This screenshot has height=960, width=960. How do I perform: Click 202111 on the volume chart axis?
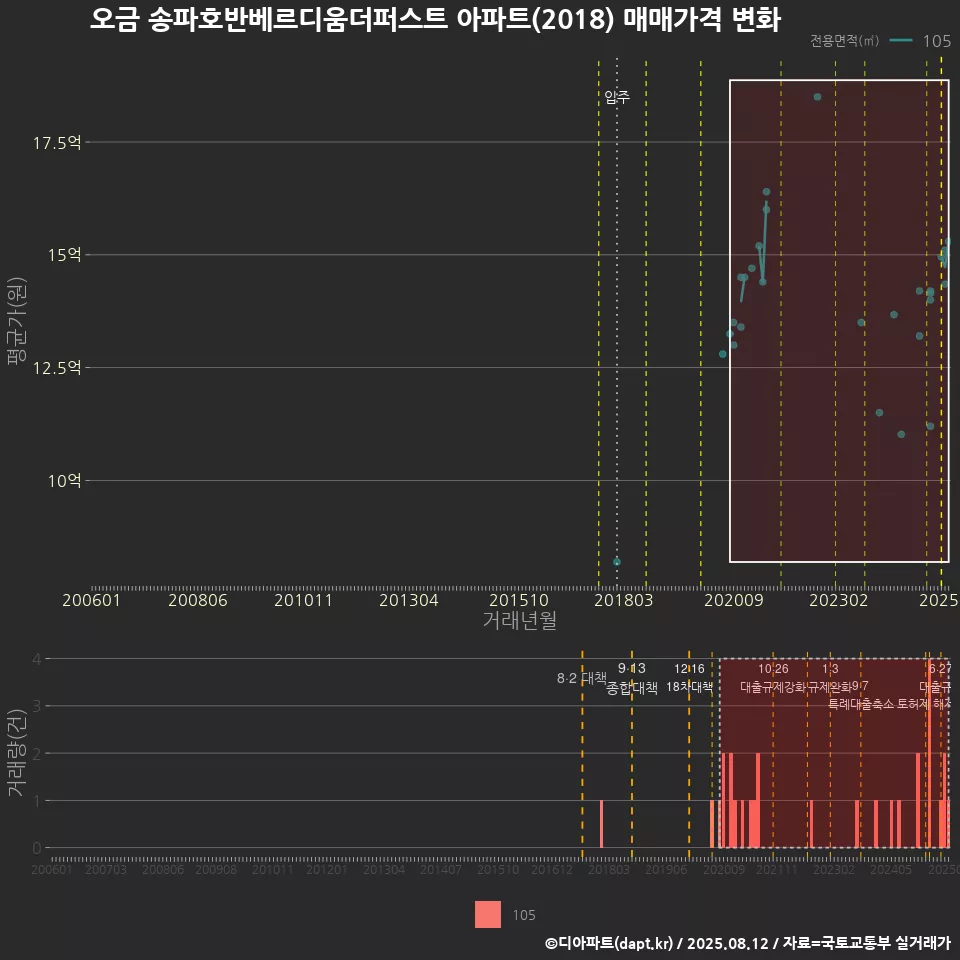pyautogui.click(x=777, y=869)
